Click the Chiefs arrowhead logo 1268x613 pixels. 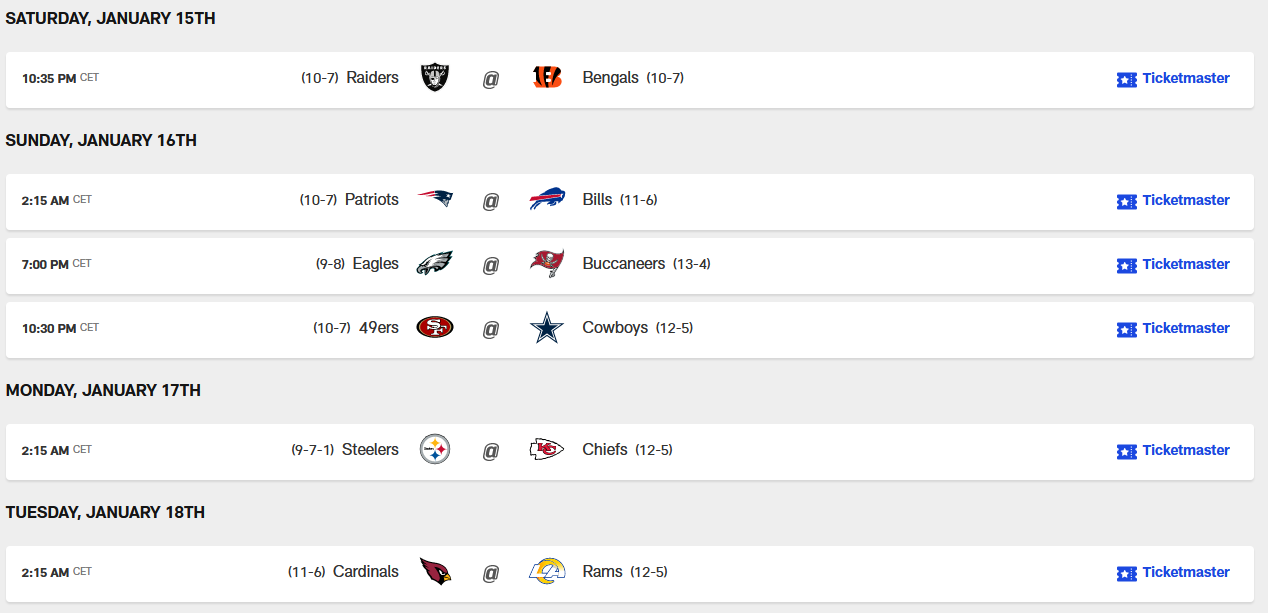(547, 450)
